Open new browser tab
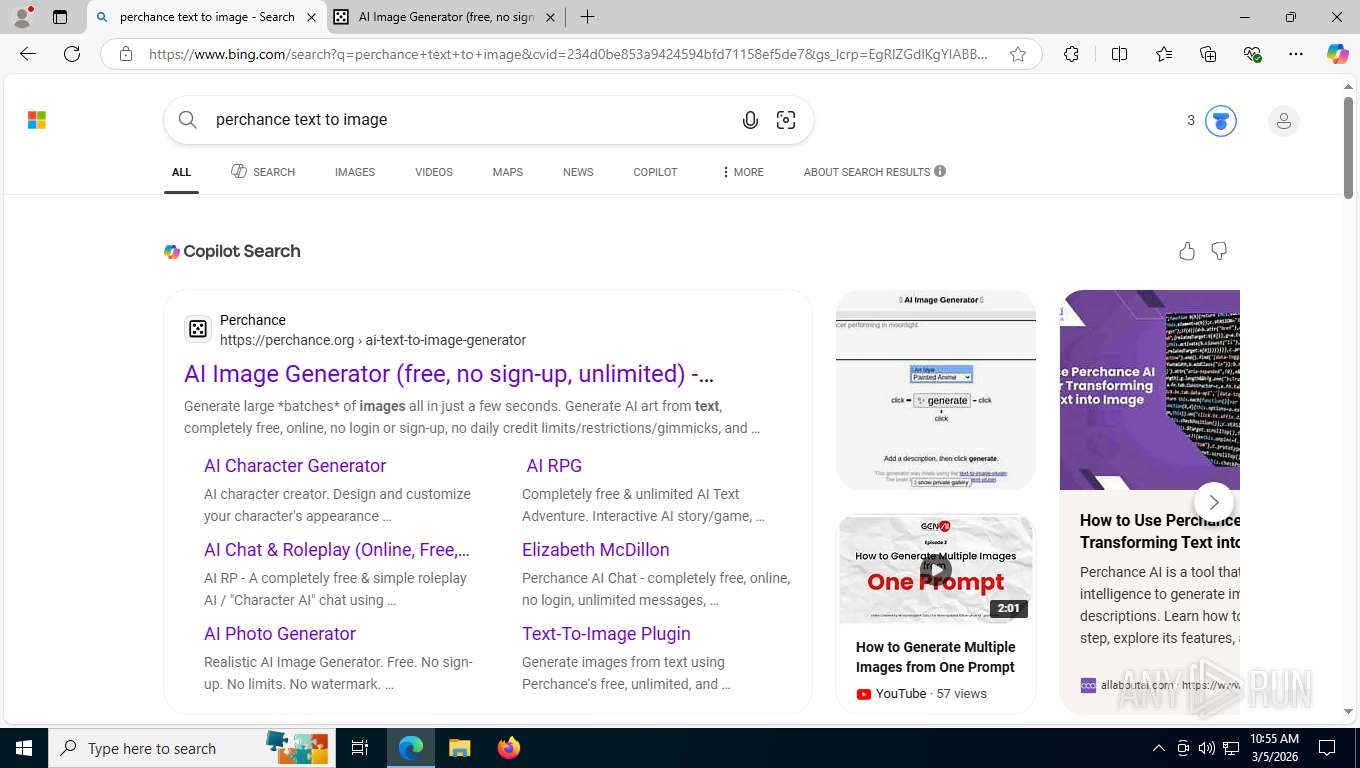 (x=587, y=17)
